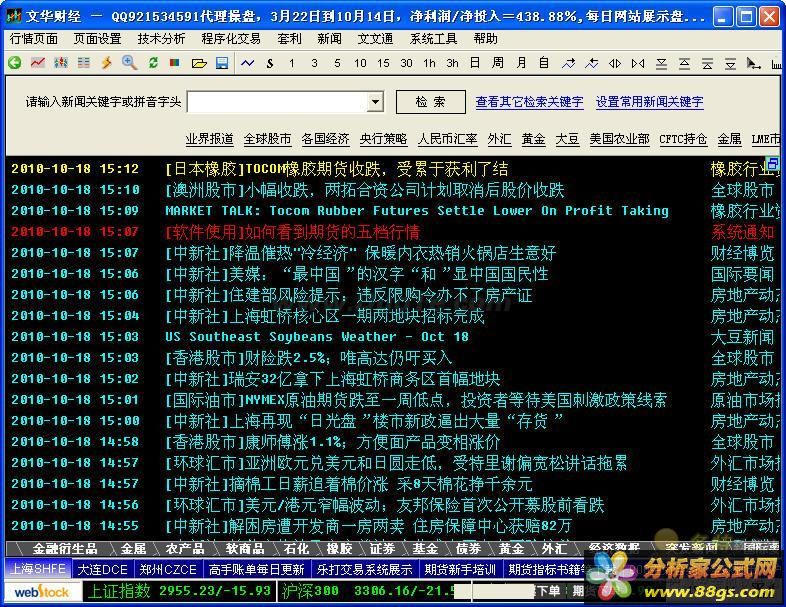The image size is (786, 607).
Task: Switch to the 大连DCE exchange tab
Action: point(103,569)
